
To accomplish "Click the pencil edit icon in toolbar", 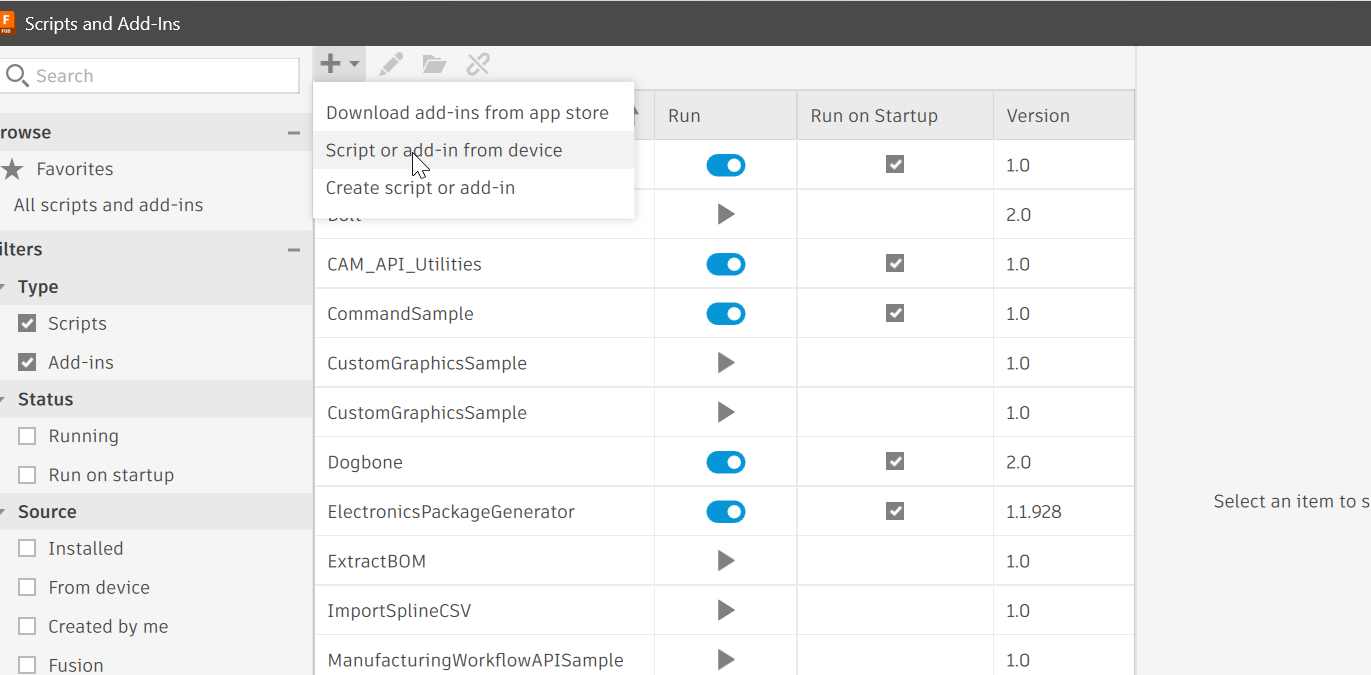I will 391,65.
